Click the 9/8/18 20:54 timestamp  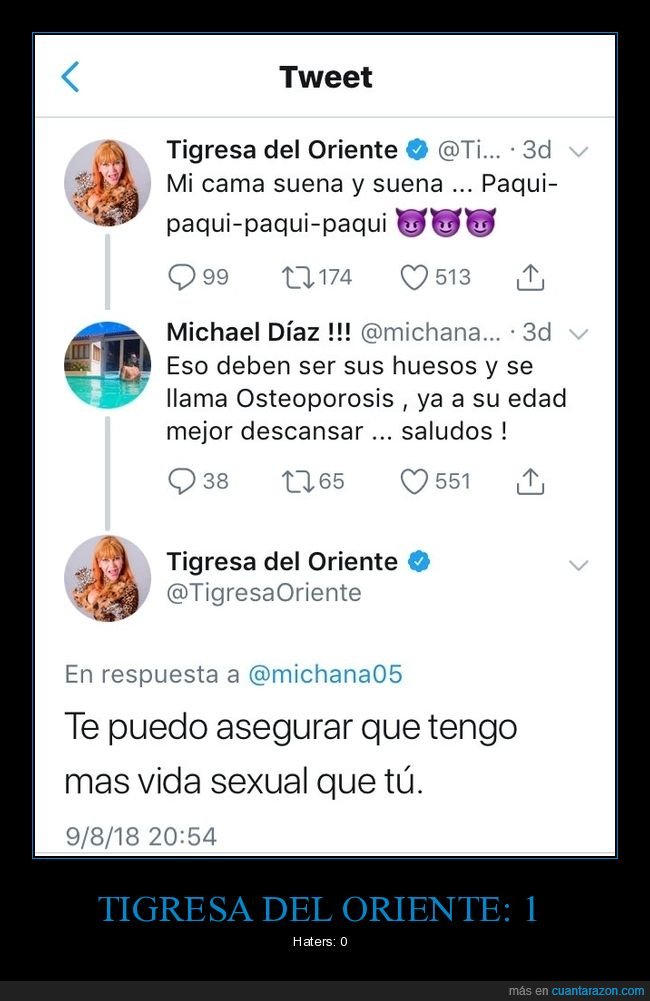(140, 836)
